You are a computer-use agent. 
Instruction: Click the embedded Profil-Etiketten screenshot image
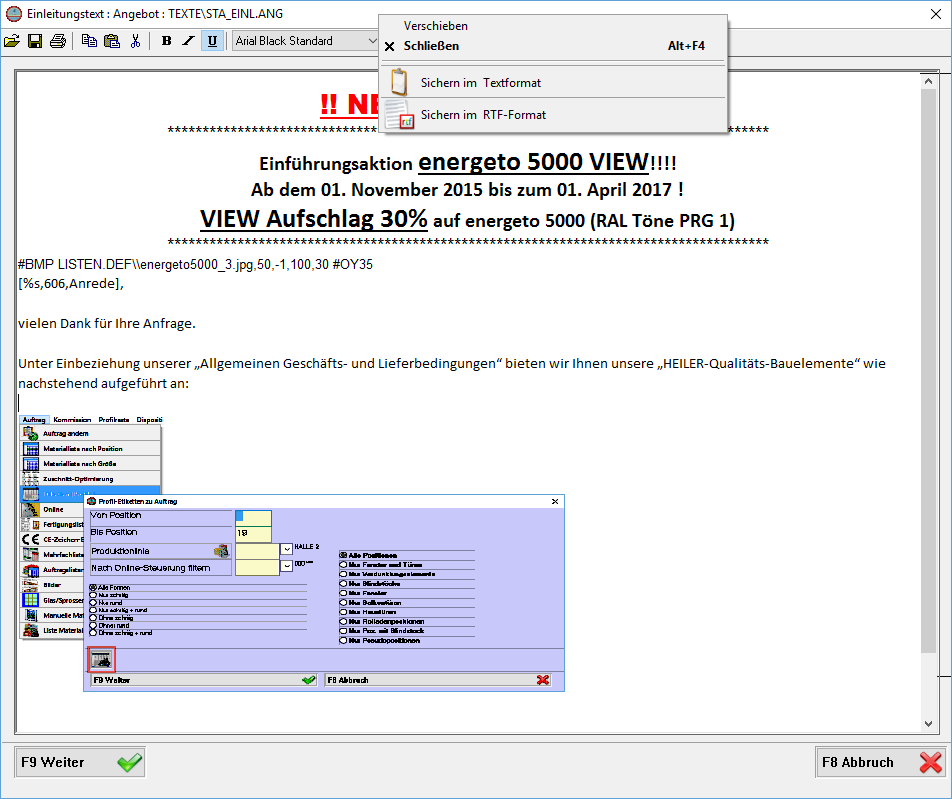(x=292, y=553)
